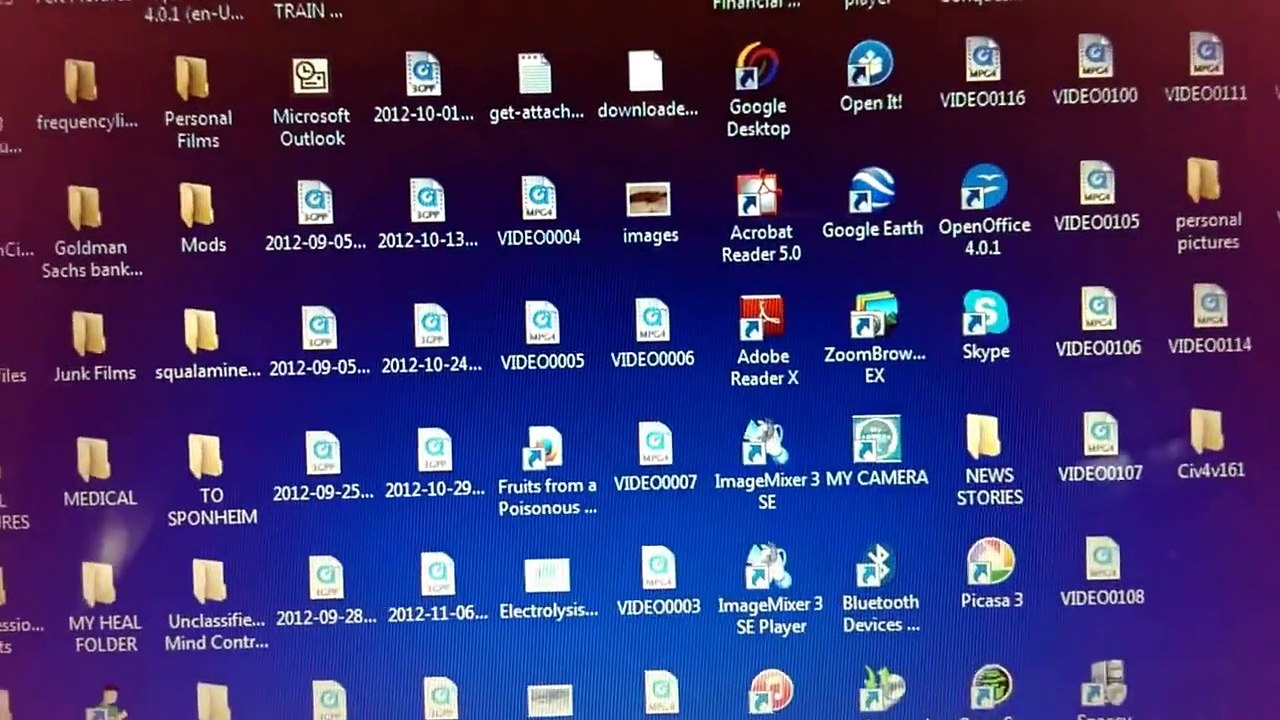Select the 2012-11-06 3GPP file
1280x720 pixels.
[437, 574]
